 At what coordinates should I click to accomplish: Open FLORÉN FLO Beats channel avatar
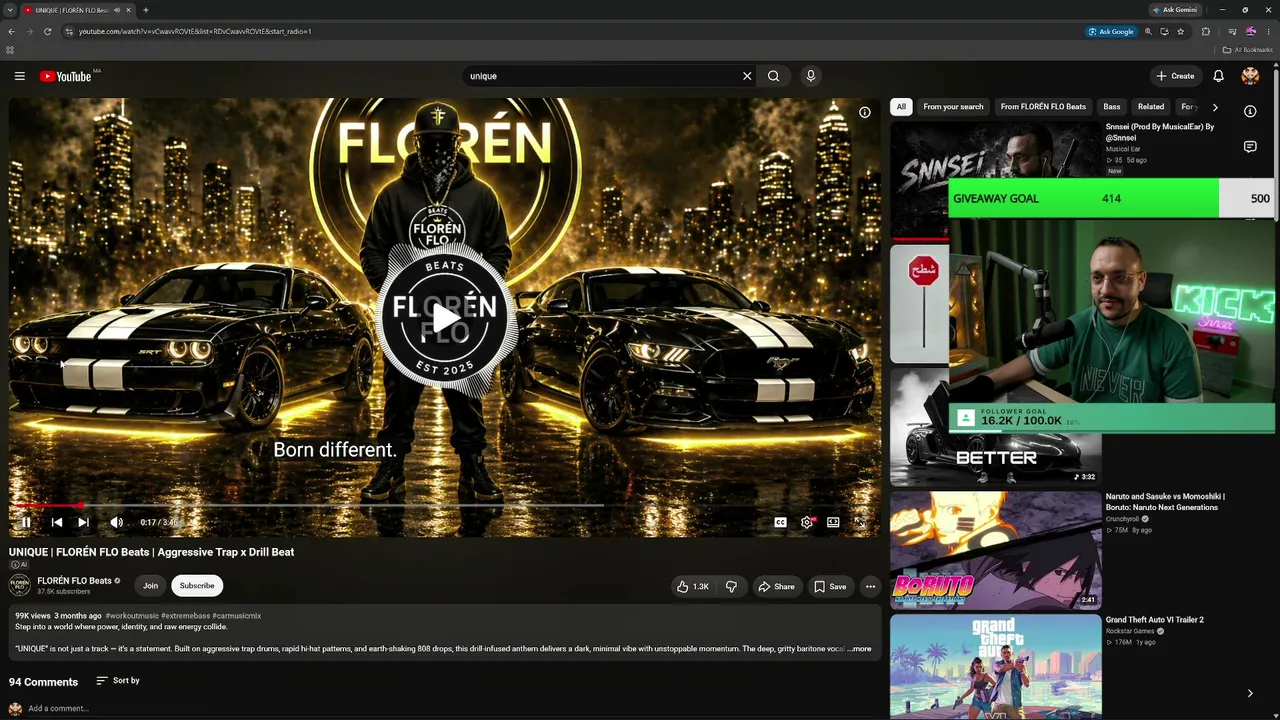point(19,586)
